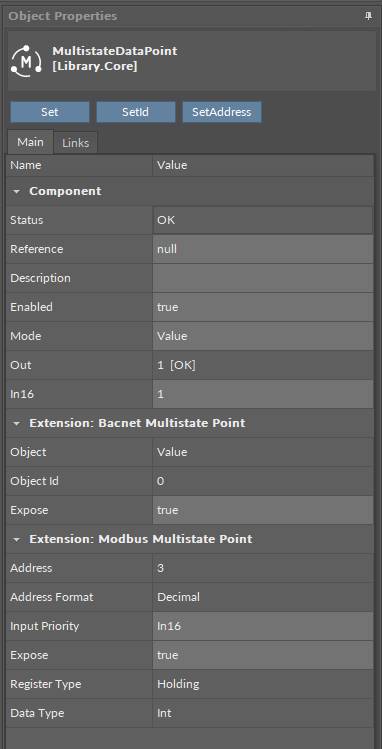Collapse the Component section

click(17, 192)
